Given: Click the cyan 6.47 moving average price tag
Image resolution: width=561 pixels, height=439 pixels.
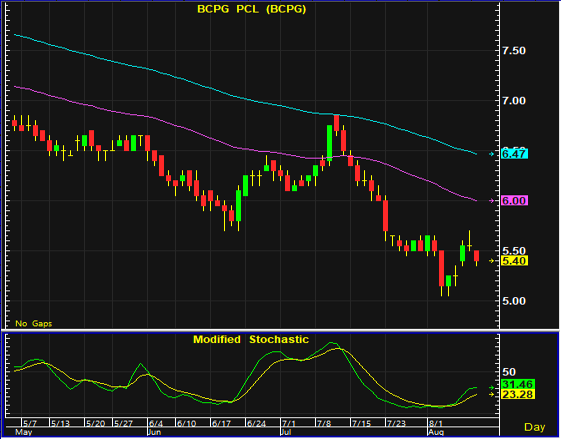Looking at the screenshot, I should point(514,154).
